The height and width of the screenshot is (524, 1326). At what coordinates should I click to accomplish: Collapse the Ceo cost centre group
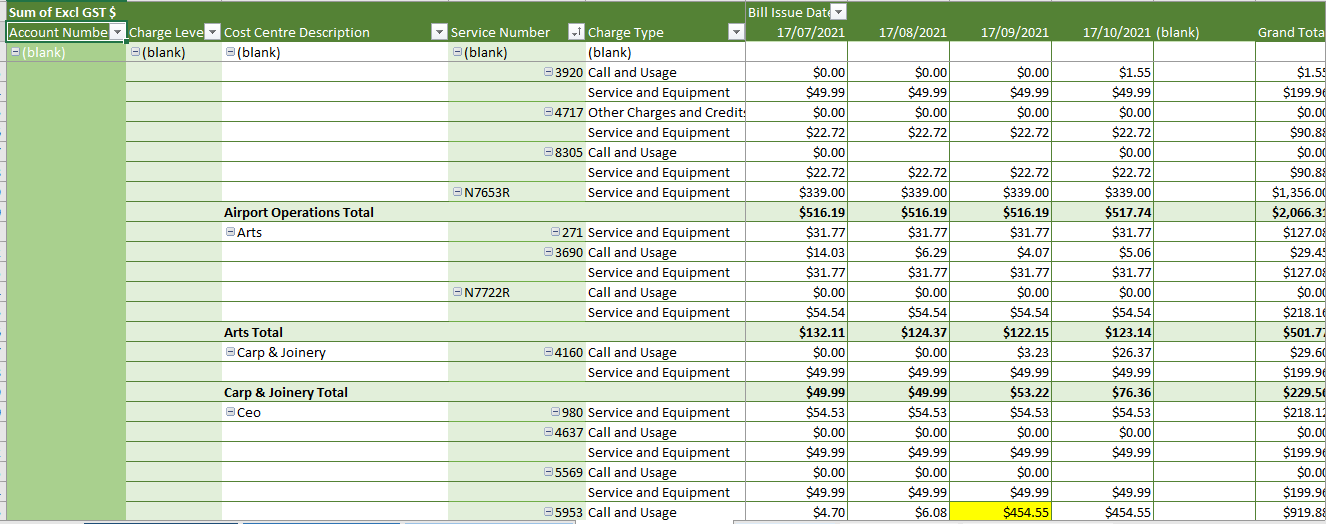coord(231,412)
